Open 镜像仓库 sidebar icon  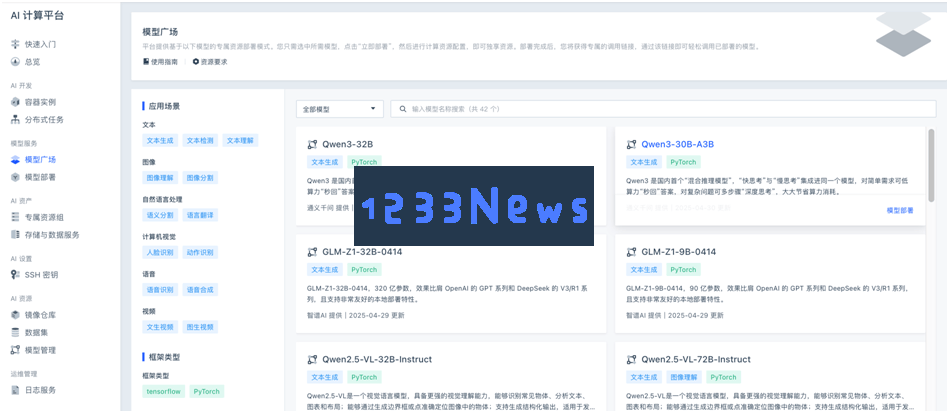point(16,315)
